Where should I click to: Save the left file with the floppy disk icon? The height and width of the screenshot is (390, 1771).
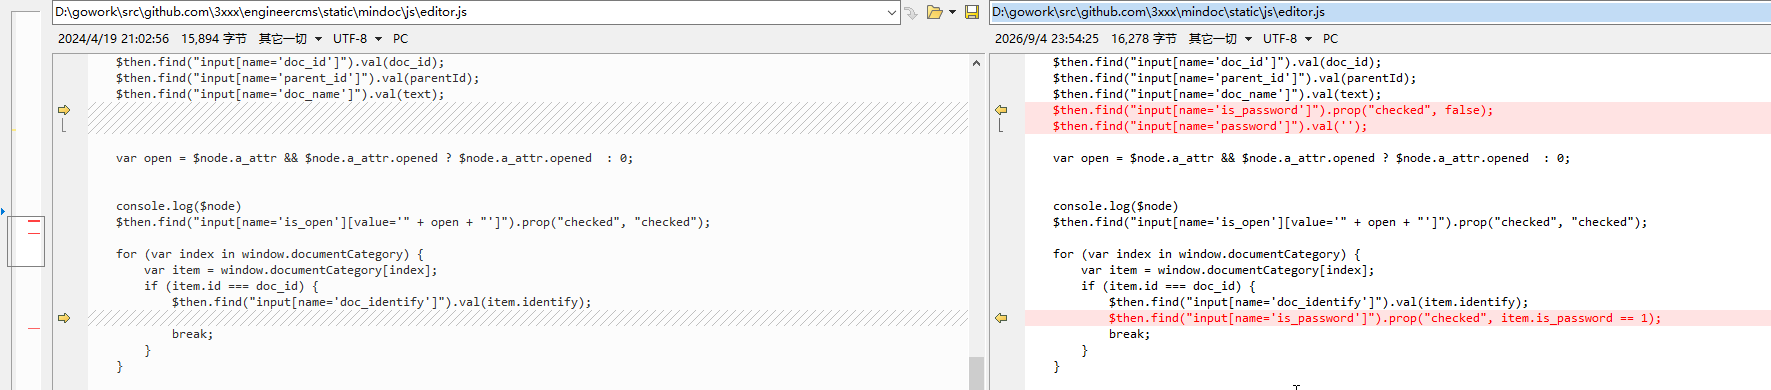point(971,12)
